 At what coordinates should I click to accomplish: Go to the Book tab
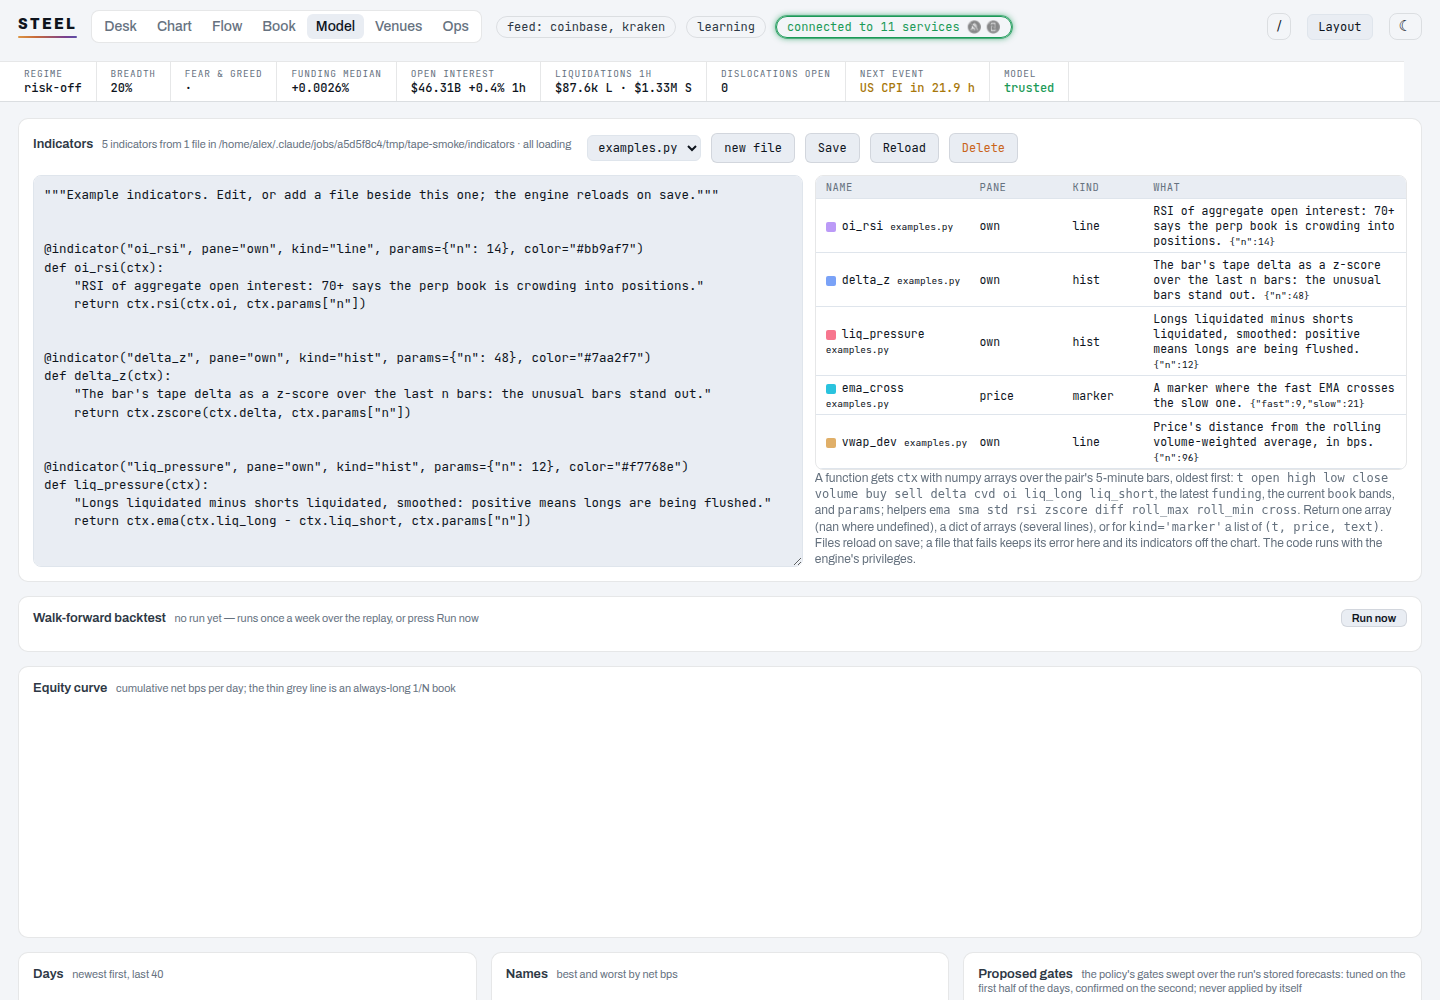click(x=279, y=26)
